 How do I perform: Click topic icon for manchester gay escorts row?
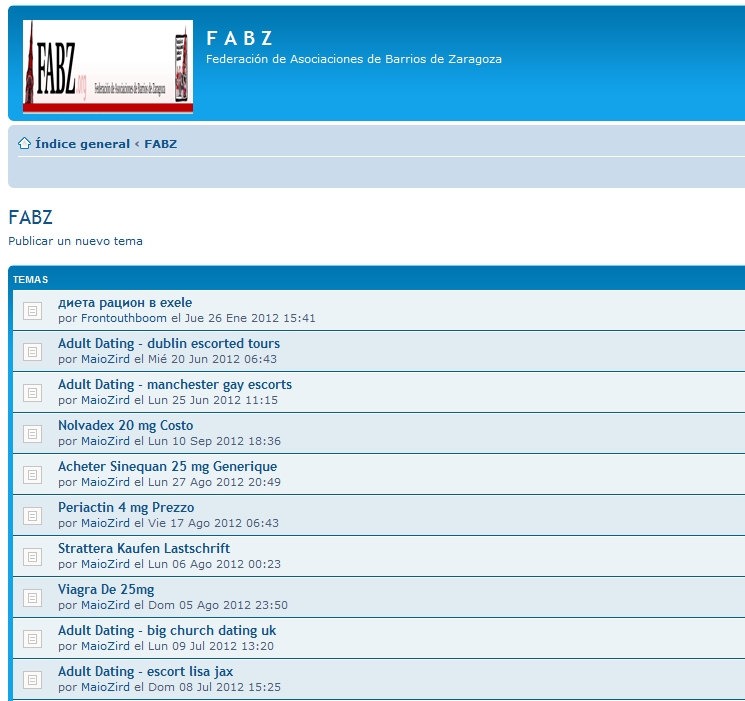click(x=32, y=393)
